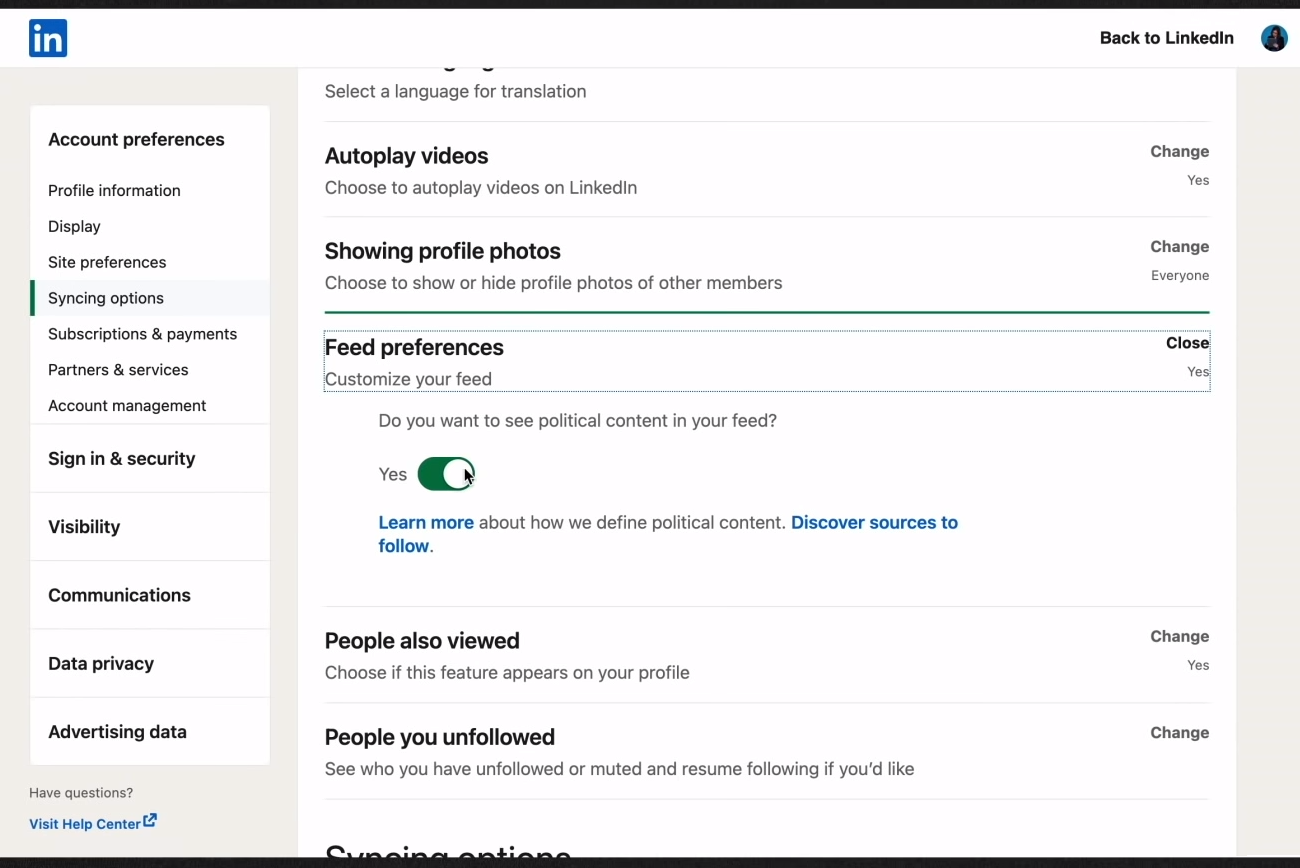
Task: Expand the Sign in & security section
Action: pyautogui.click(x=122, y=459)
